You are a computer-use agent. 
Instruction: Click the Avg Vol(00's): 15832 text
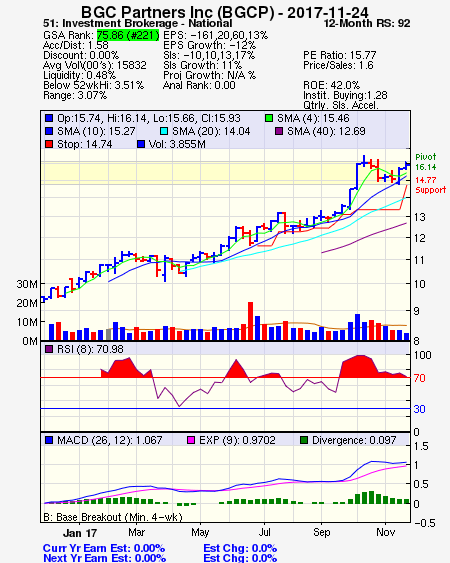tap(95, 65)
